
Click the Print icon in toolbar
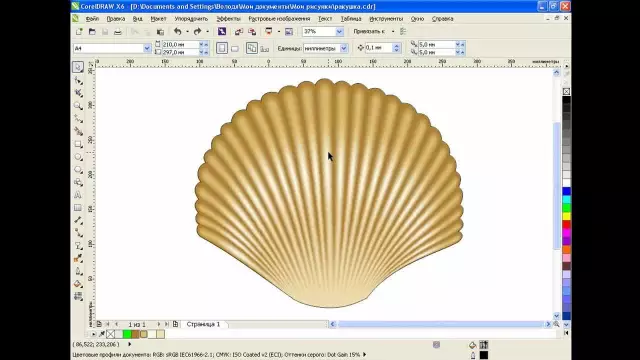(118, 31)
